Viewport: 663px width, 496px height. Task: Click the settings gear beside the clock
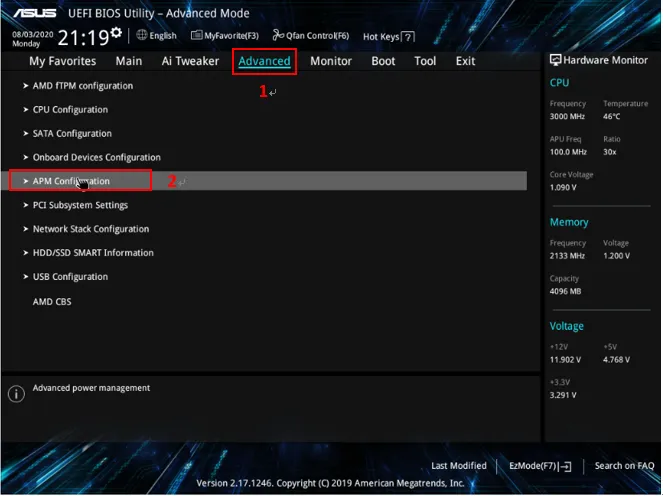click(x=116, y=33)
